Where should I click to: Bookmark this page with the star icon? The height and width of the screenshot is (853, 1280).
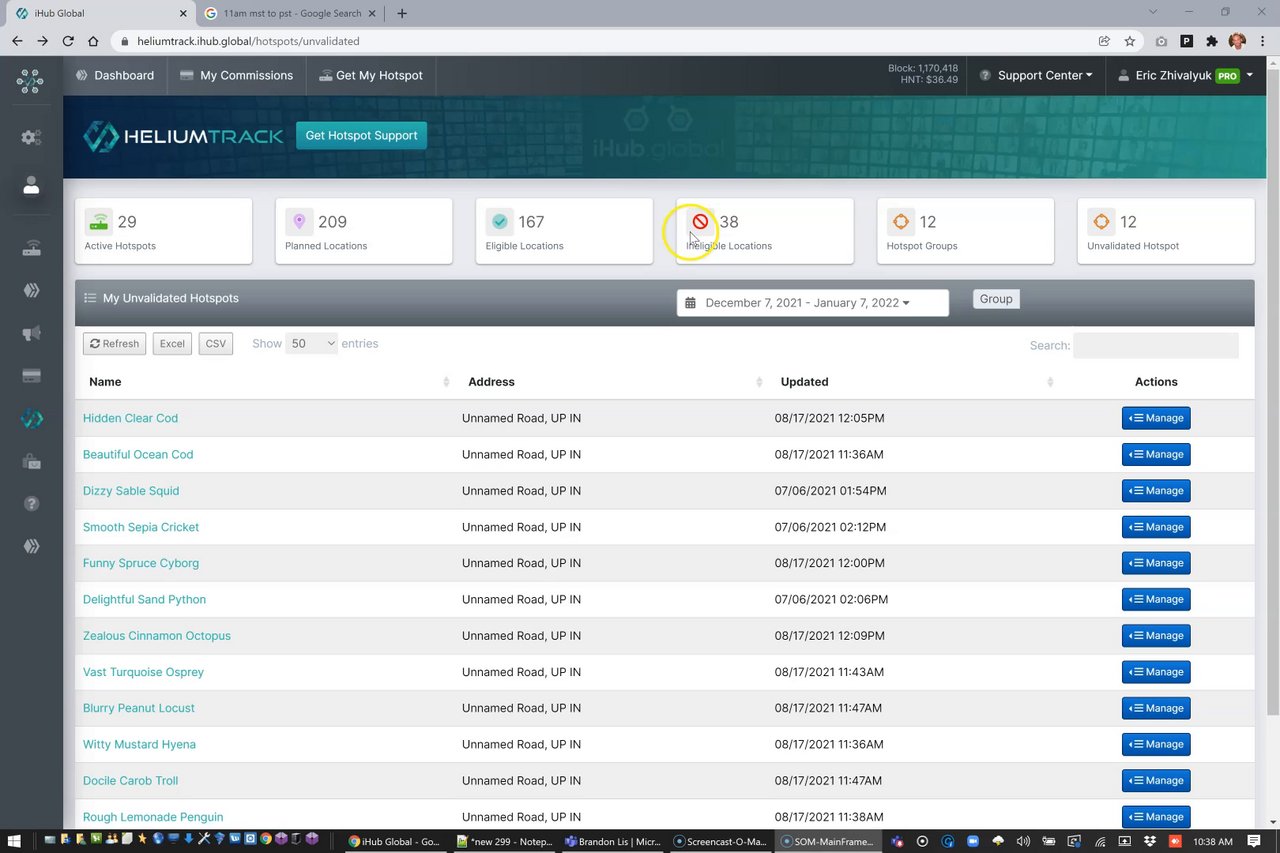tap(1129, 41)
